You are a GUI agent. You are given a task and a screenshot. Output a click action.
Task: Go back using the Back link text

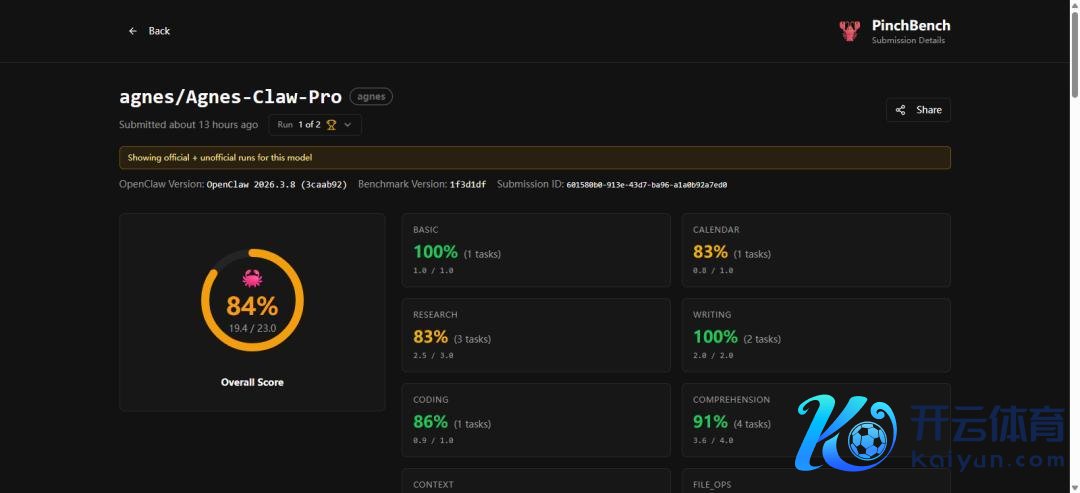click(x=159, y=31)
